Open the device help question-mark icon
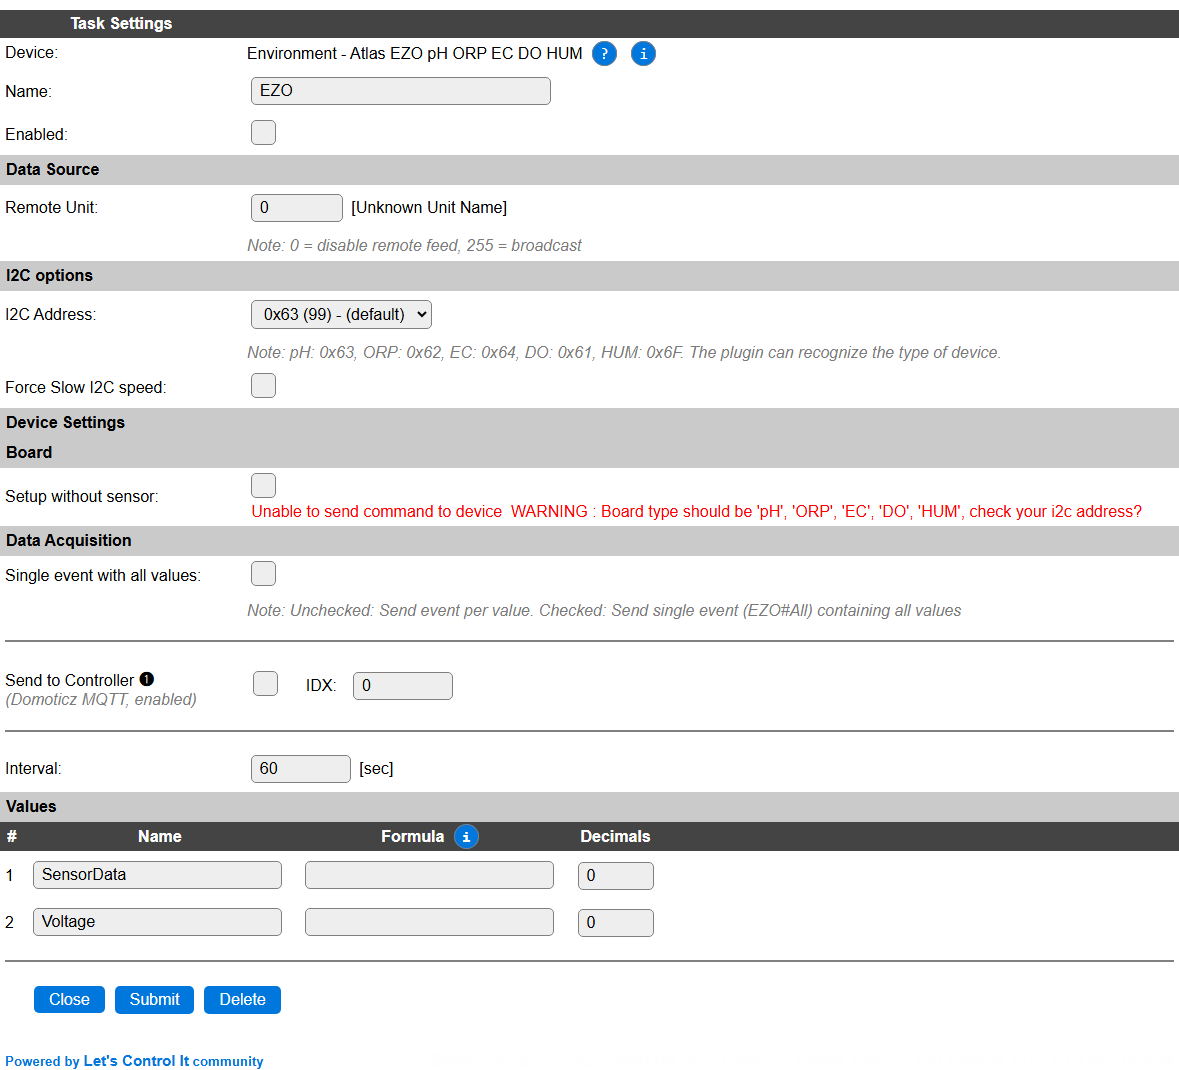This screenshot has height=1070, width=1179. point(604,53)
